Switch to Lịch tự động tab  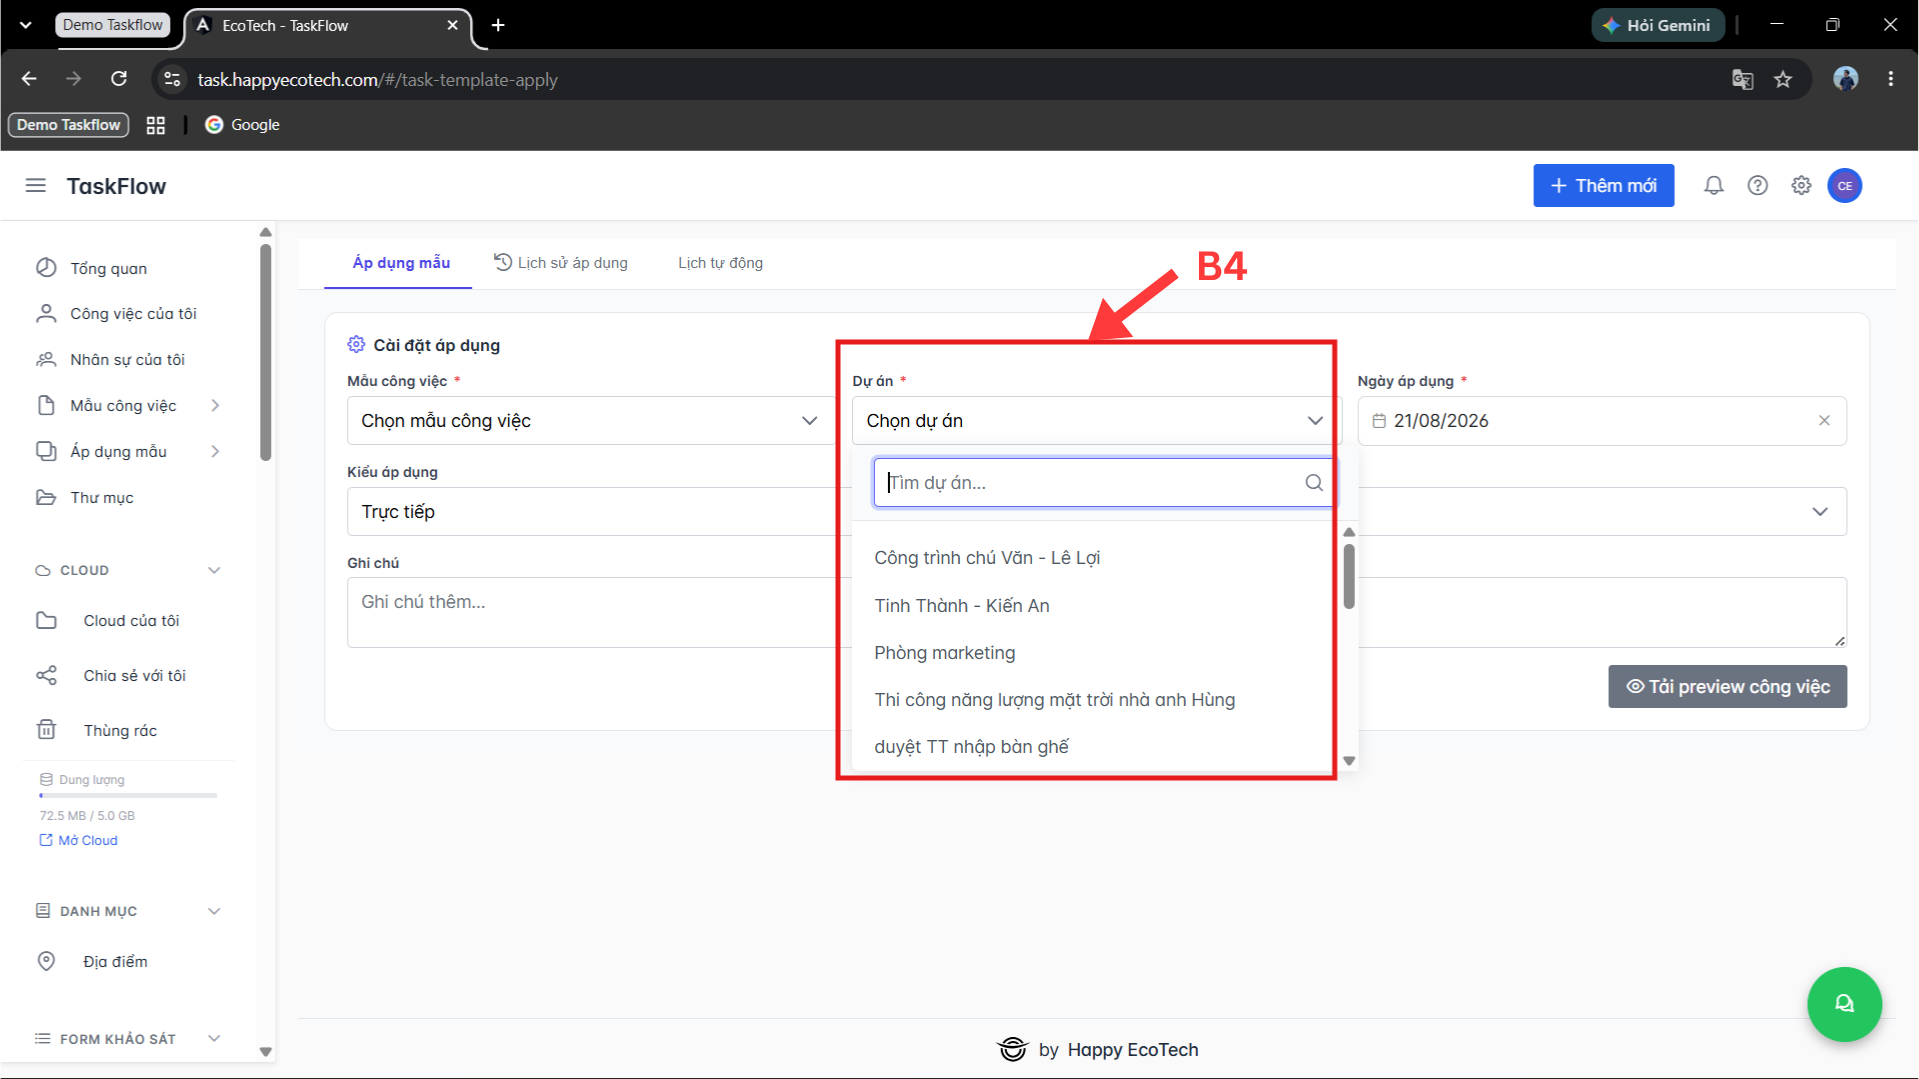pos(720,263)
